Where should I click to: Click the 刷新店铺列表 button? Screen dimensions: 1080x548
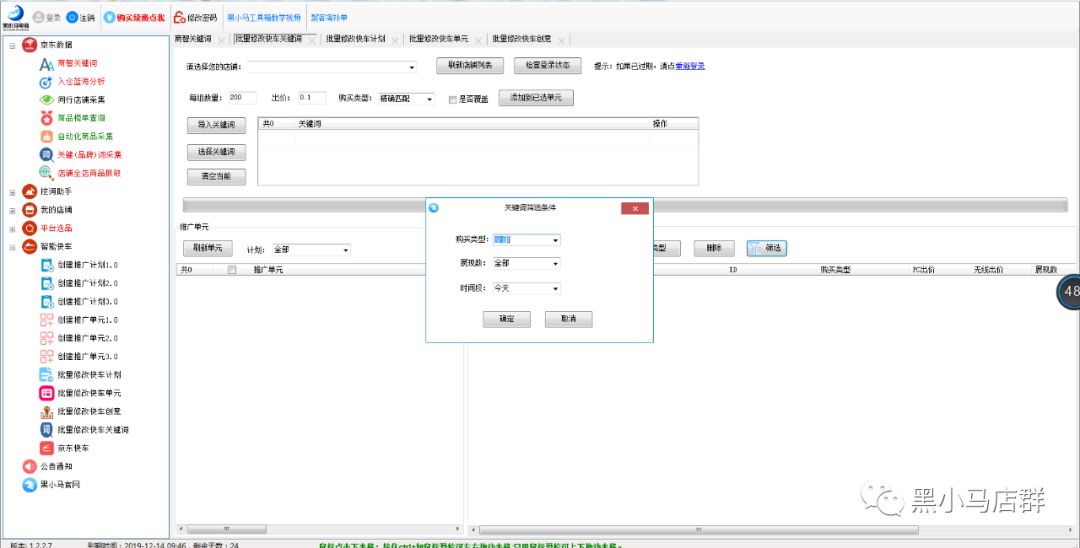[470, 65]
